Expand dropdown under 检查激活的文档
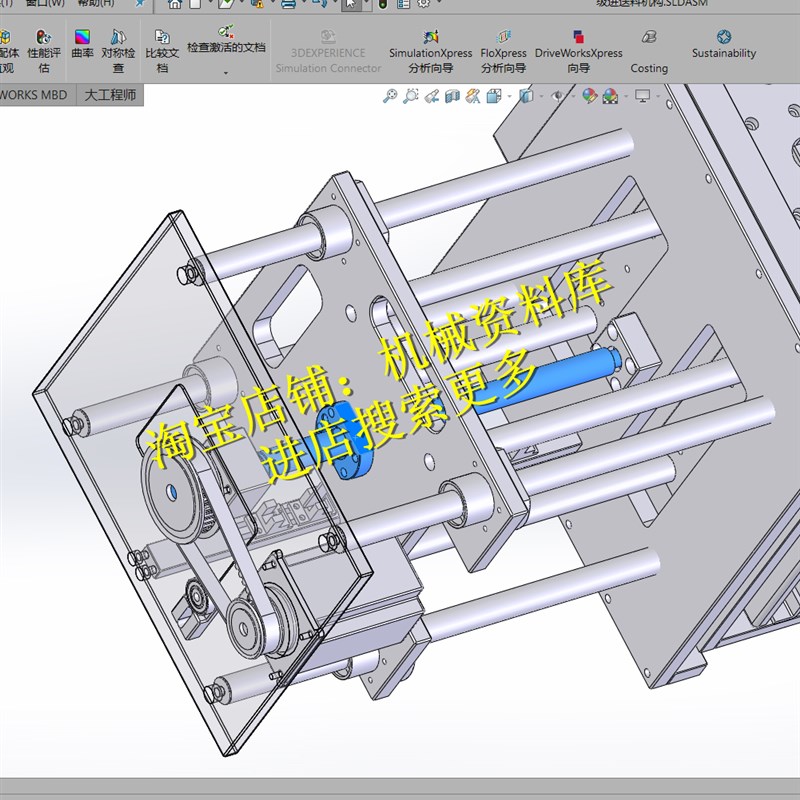The width and height of the screenshot is (800, 800). coord(226,73)
